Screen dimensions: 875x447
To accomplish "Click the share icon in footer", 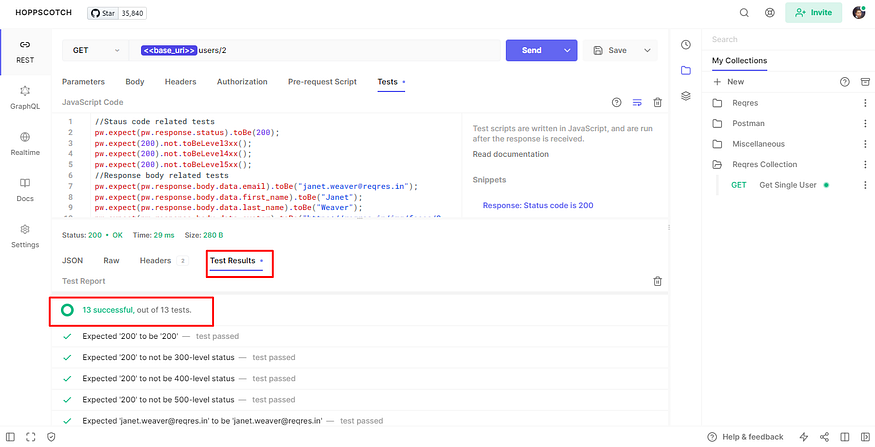I will [x=824, y=437].
